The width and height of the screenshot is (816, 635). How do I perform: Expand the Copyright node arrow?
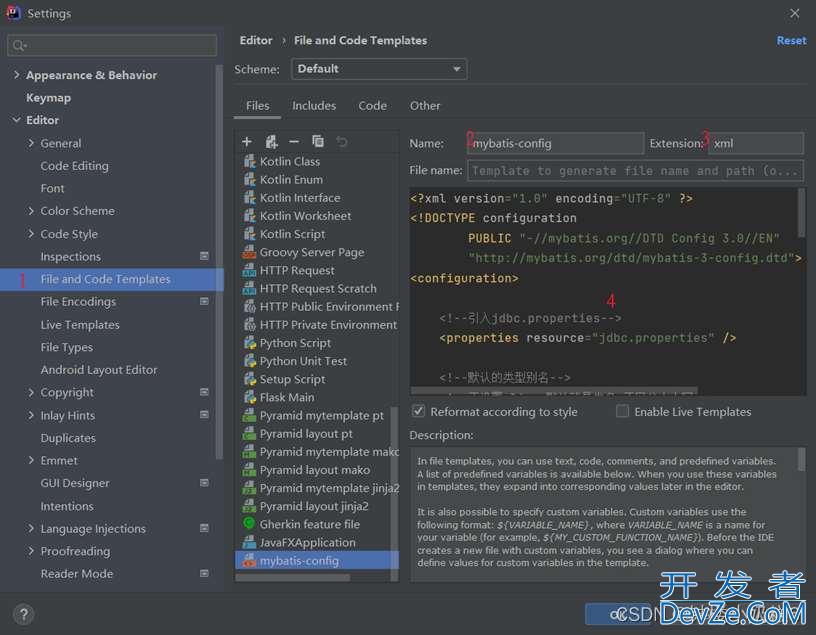tap(31, 392)
